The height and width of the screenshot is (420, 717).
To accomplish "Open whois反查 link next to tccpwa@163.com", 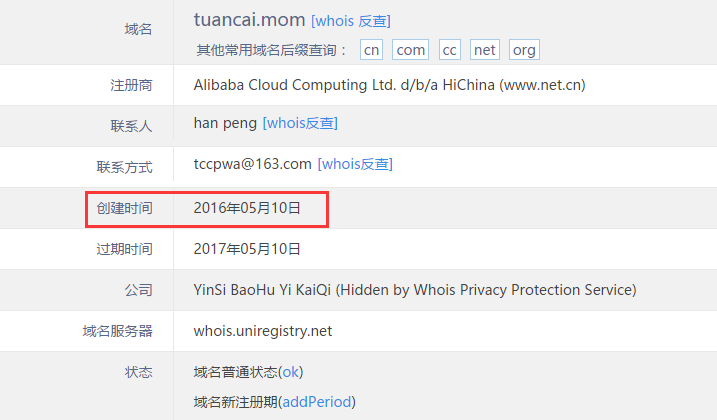I will click(355, 164).
